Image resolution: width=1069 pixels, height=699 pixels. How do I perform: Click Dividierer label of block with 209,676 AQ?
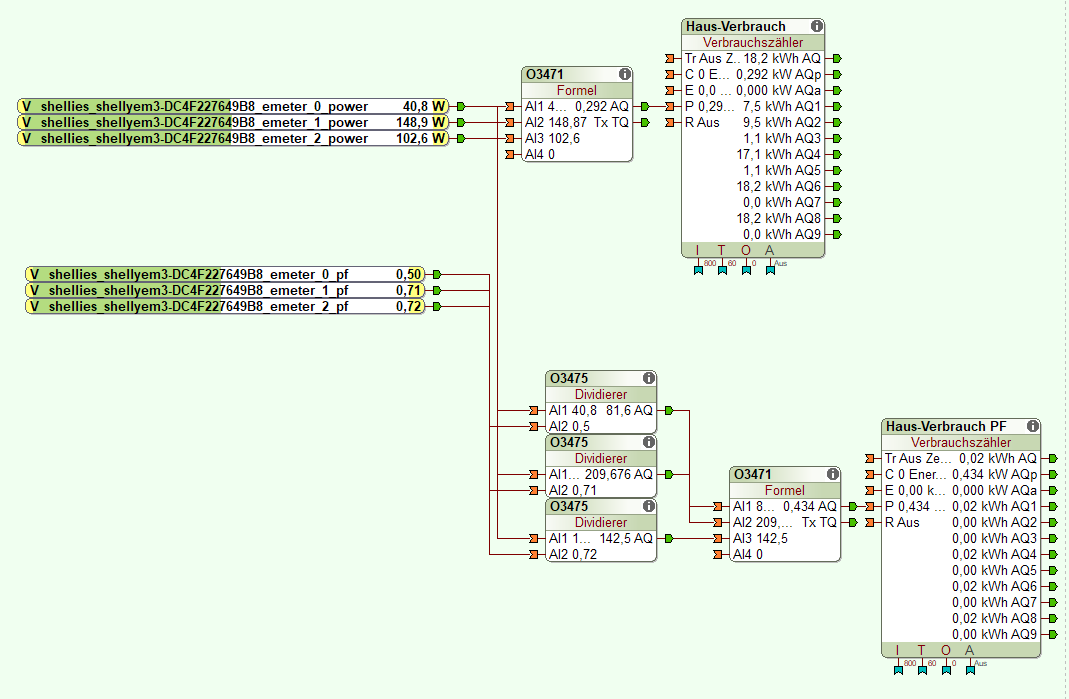[x=601, y=458]
